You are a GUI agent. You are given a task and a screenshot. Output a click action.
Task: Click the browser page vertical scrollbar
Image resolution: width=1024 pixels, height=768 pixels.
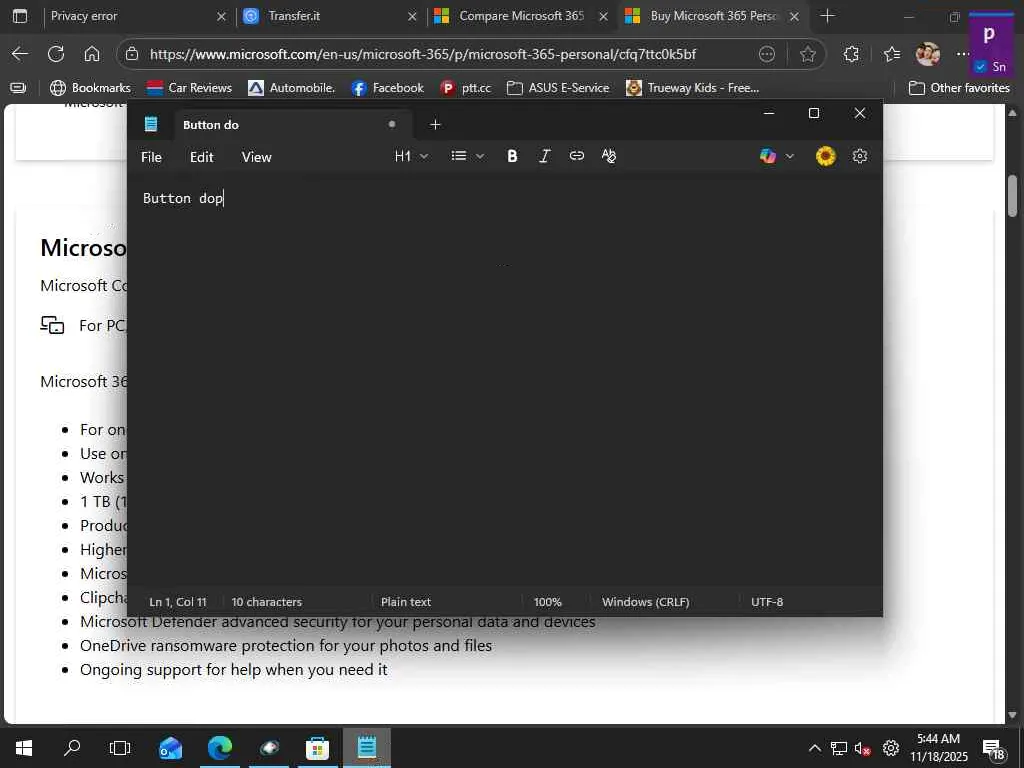pos(1012,196)
